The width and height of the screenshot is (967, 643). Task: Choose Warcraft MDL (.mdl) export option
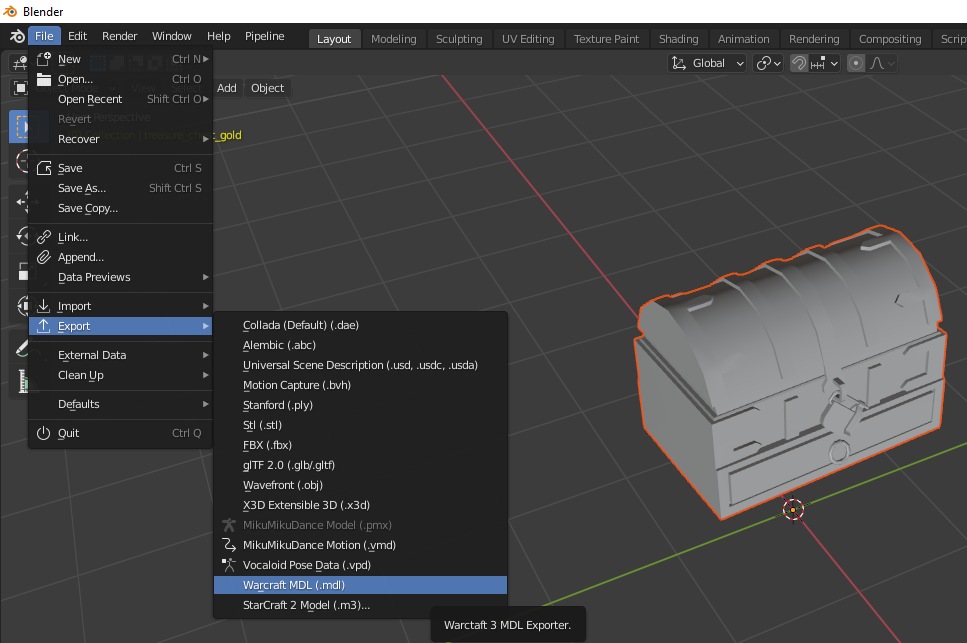click(293, 585)
